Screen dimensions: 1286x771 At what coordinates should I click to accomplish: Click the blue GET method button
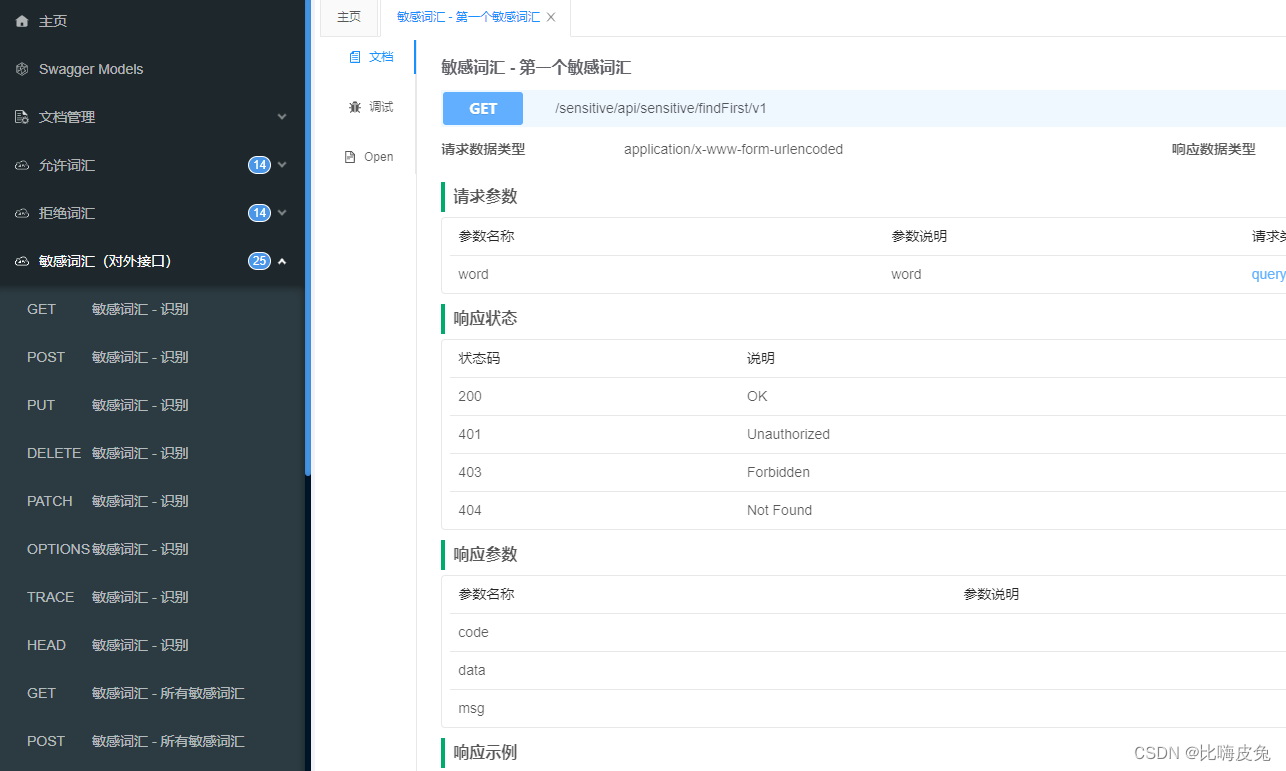(483, 108)
